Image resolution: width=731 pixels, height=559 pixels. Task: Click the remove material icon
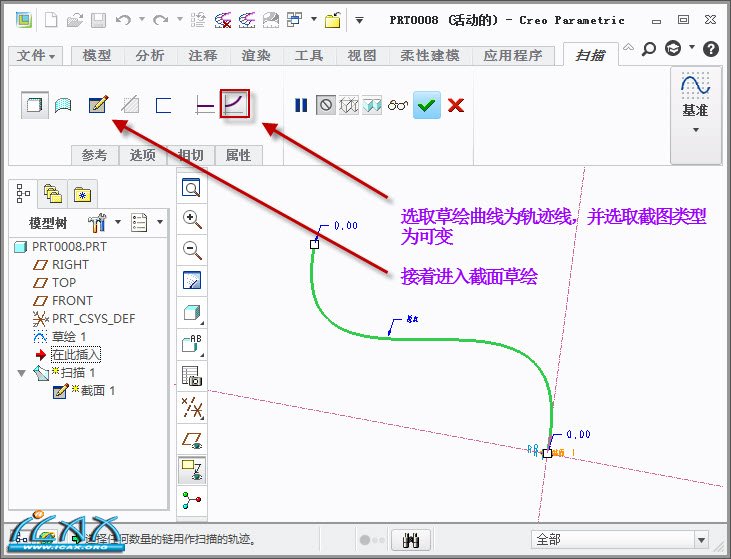(x=130, y=105)
